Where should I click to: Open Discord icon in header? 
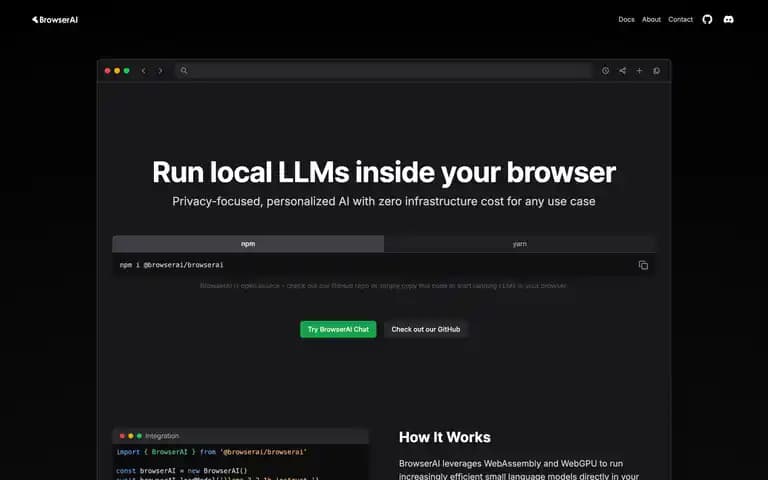(728, 20)
